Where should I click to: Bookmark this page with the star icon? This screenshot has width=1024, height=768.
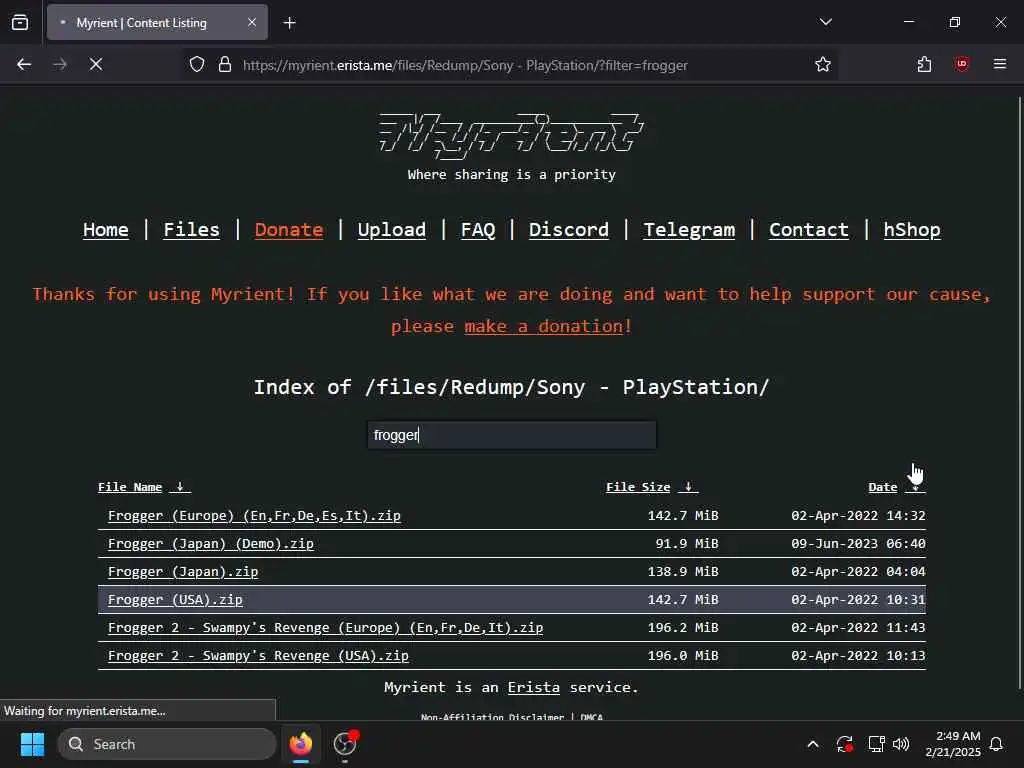823,65
